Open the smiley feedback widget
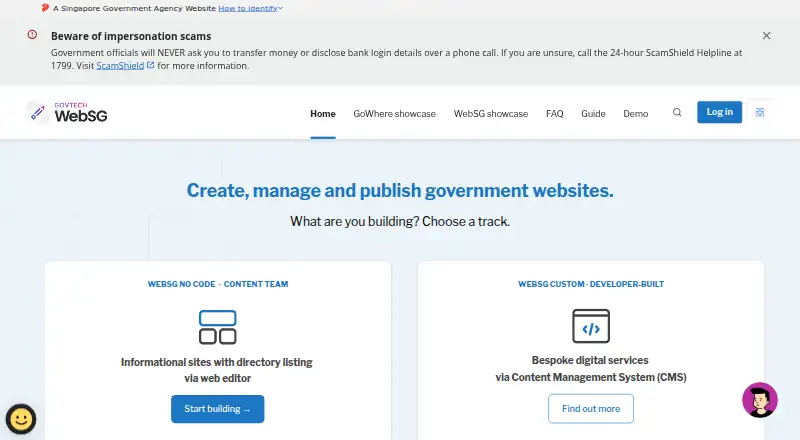The width and height of the screenshot is (800, 440). coord(21,419)
